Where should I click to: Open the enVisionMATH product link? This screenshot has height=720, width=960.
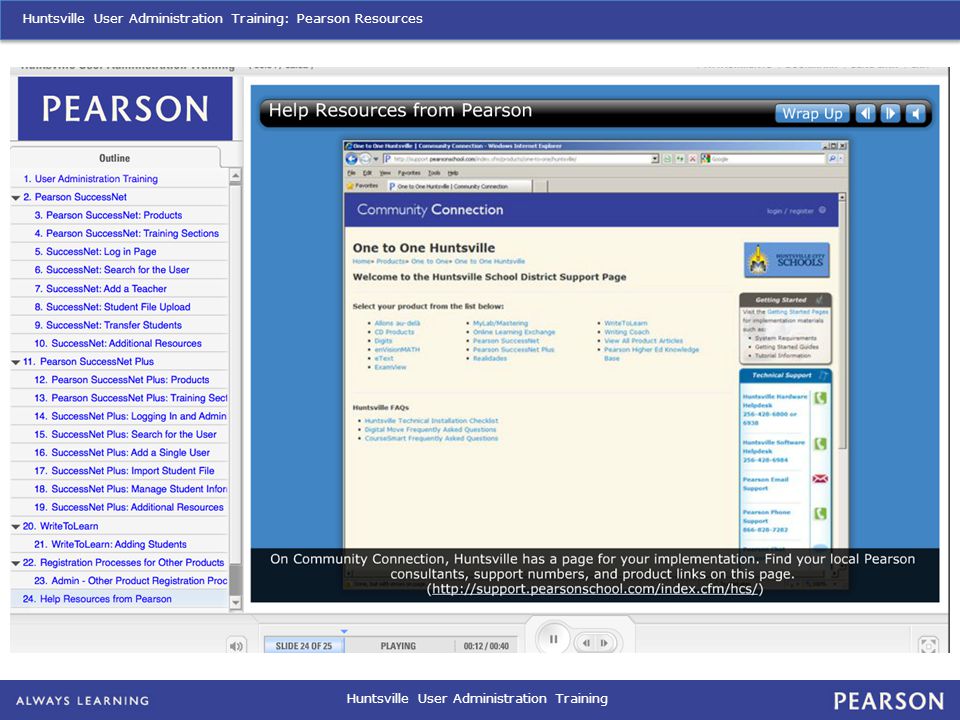click(x=397, y=350)
